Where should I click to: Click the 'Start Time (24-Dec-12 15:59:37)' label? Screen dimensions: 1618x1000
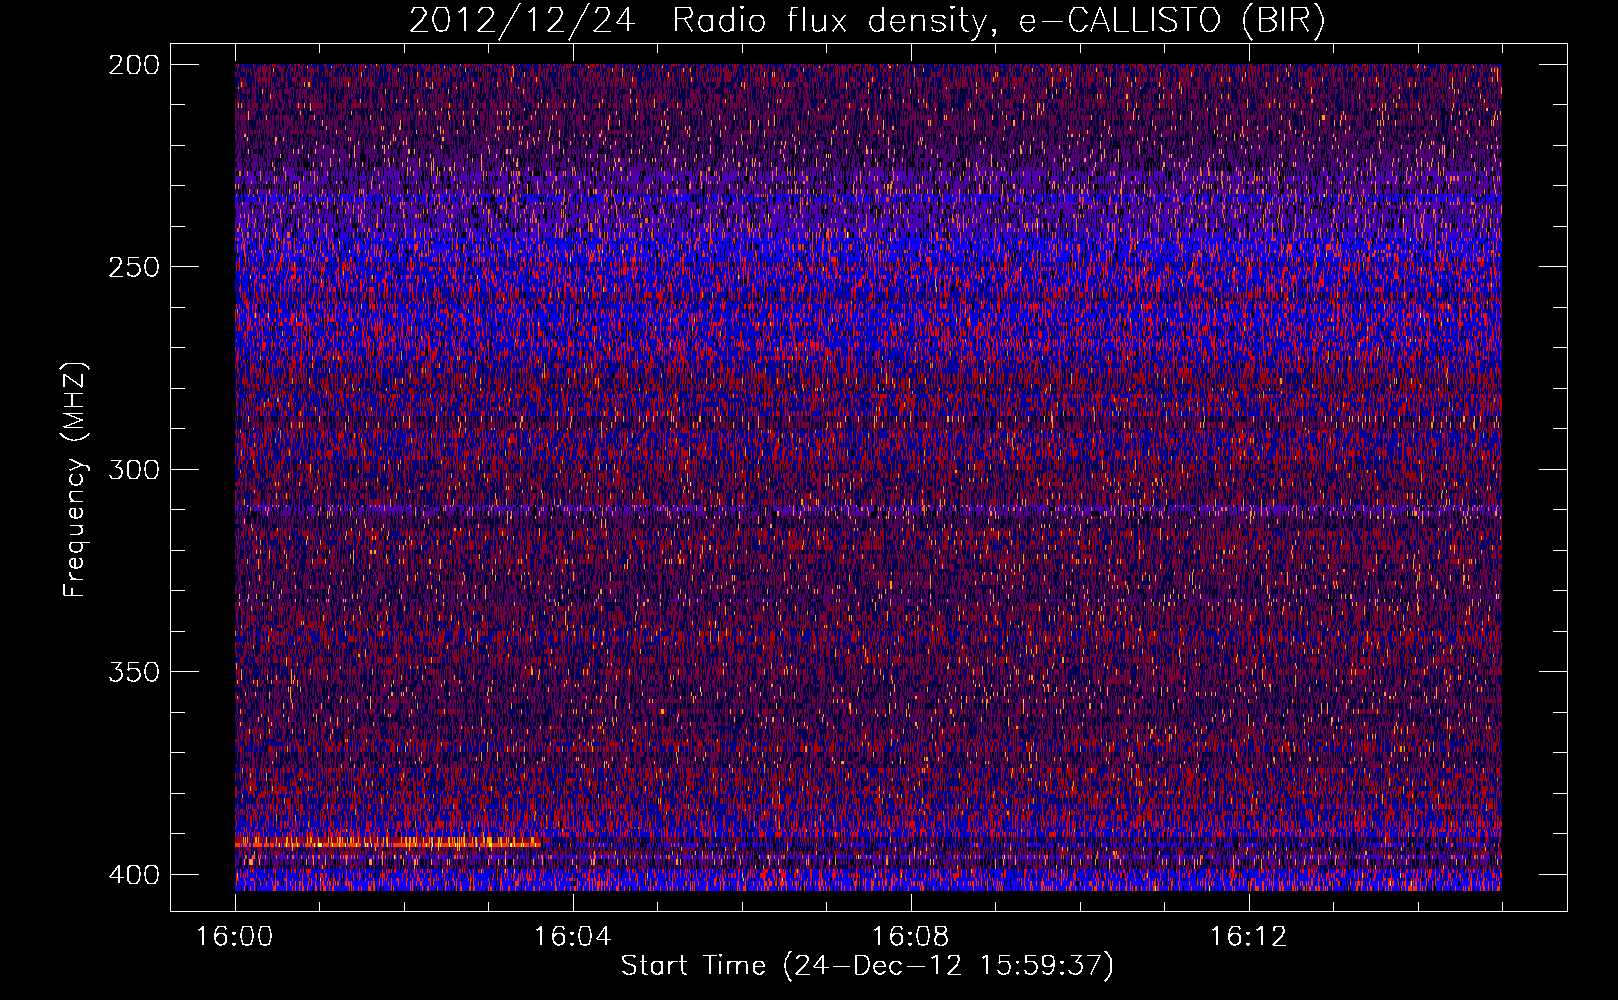pos(867,966)
